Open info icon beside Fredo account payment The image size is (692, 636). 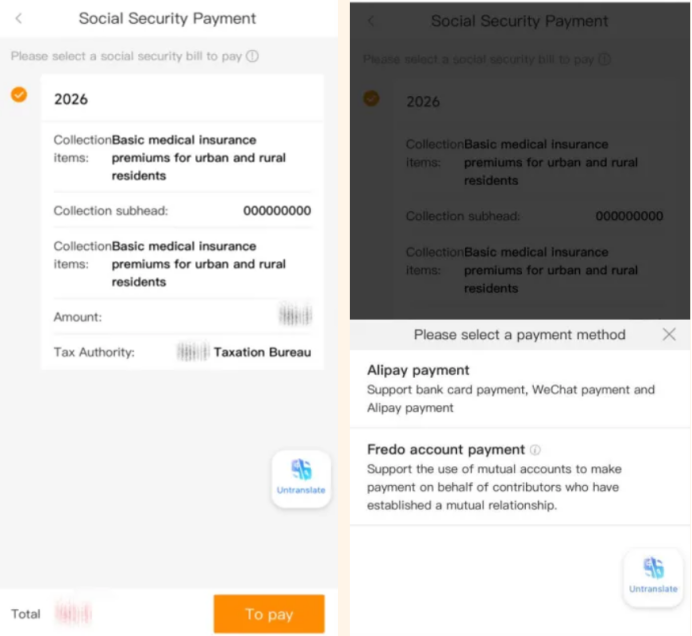coord(536,450)
